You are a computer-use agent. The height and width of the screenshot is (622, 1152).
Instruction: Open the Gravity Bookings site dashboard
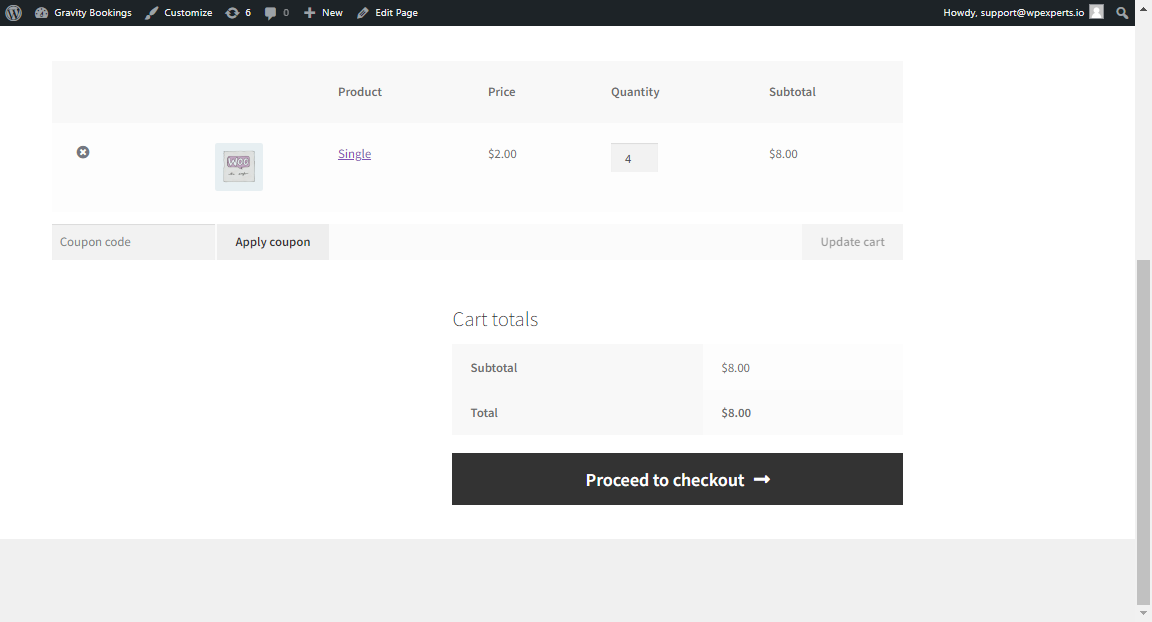tap(83, 12)
